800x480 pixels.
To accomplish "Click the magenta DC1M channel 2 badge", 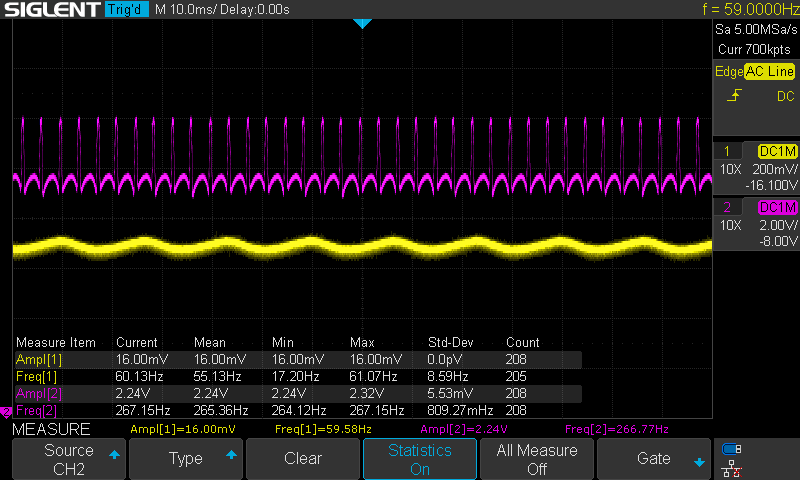I will (x=777, y=207).
